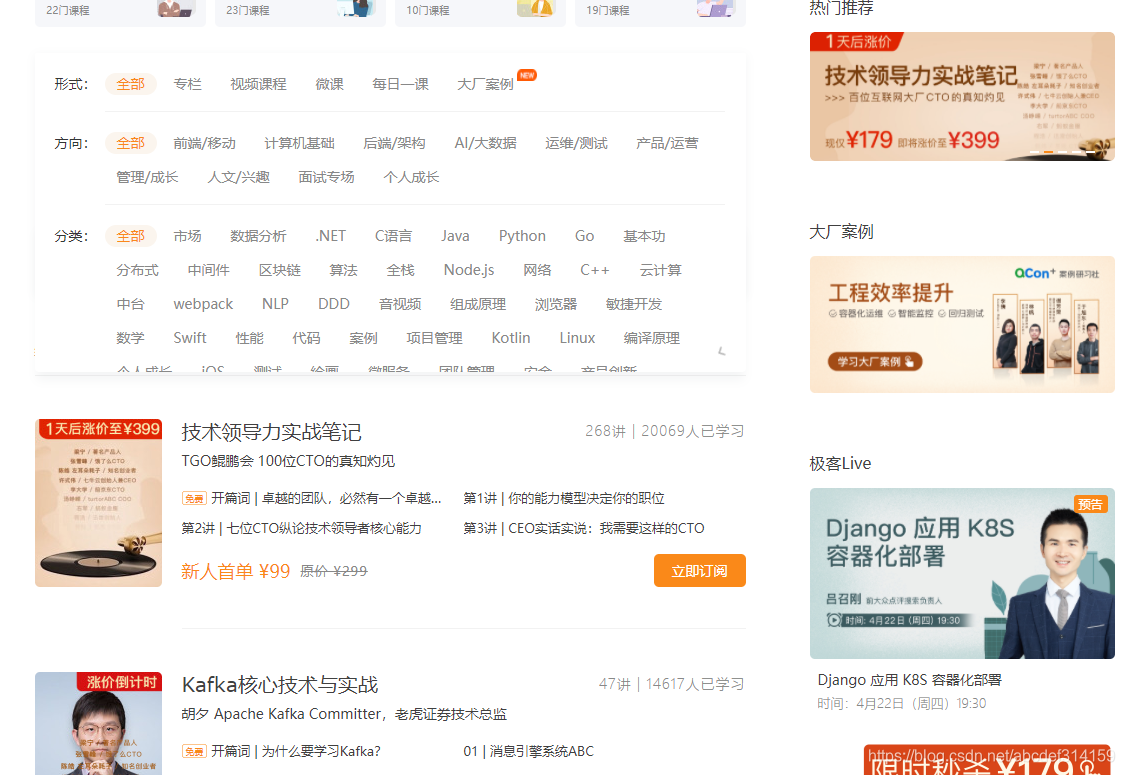Viewport: 1125px width, 775px height.
Task: Pick the 市场 category
Action: pyautogui.click(x=187, y=236)
